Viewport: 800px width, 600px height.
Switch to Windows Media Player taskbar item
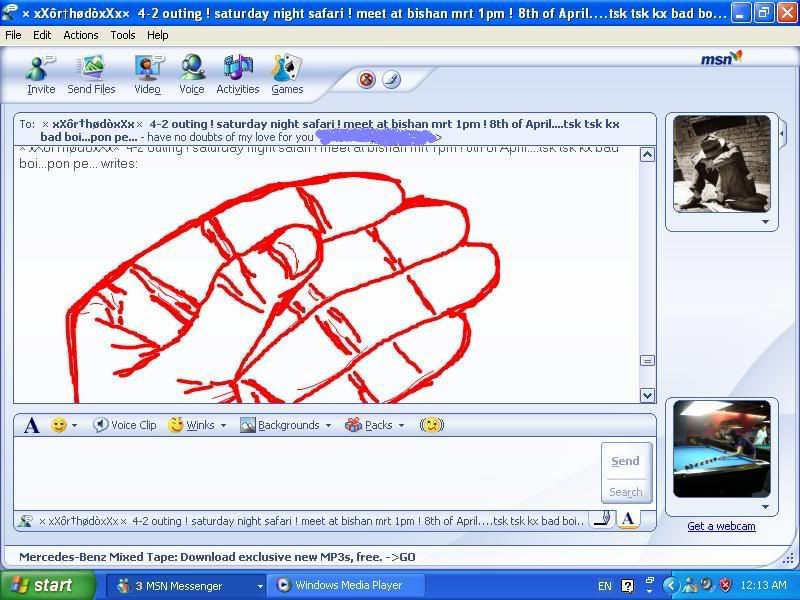346,586
